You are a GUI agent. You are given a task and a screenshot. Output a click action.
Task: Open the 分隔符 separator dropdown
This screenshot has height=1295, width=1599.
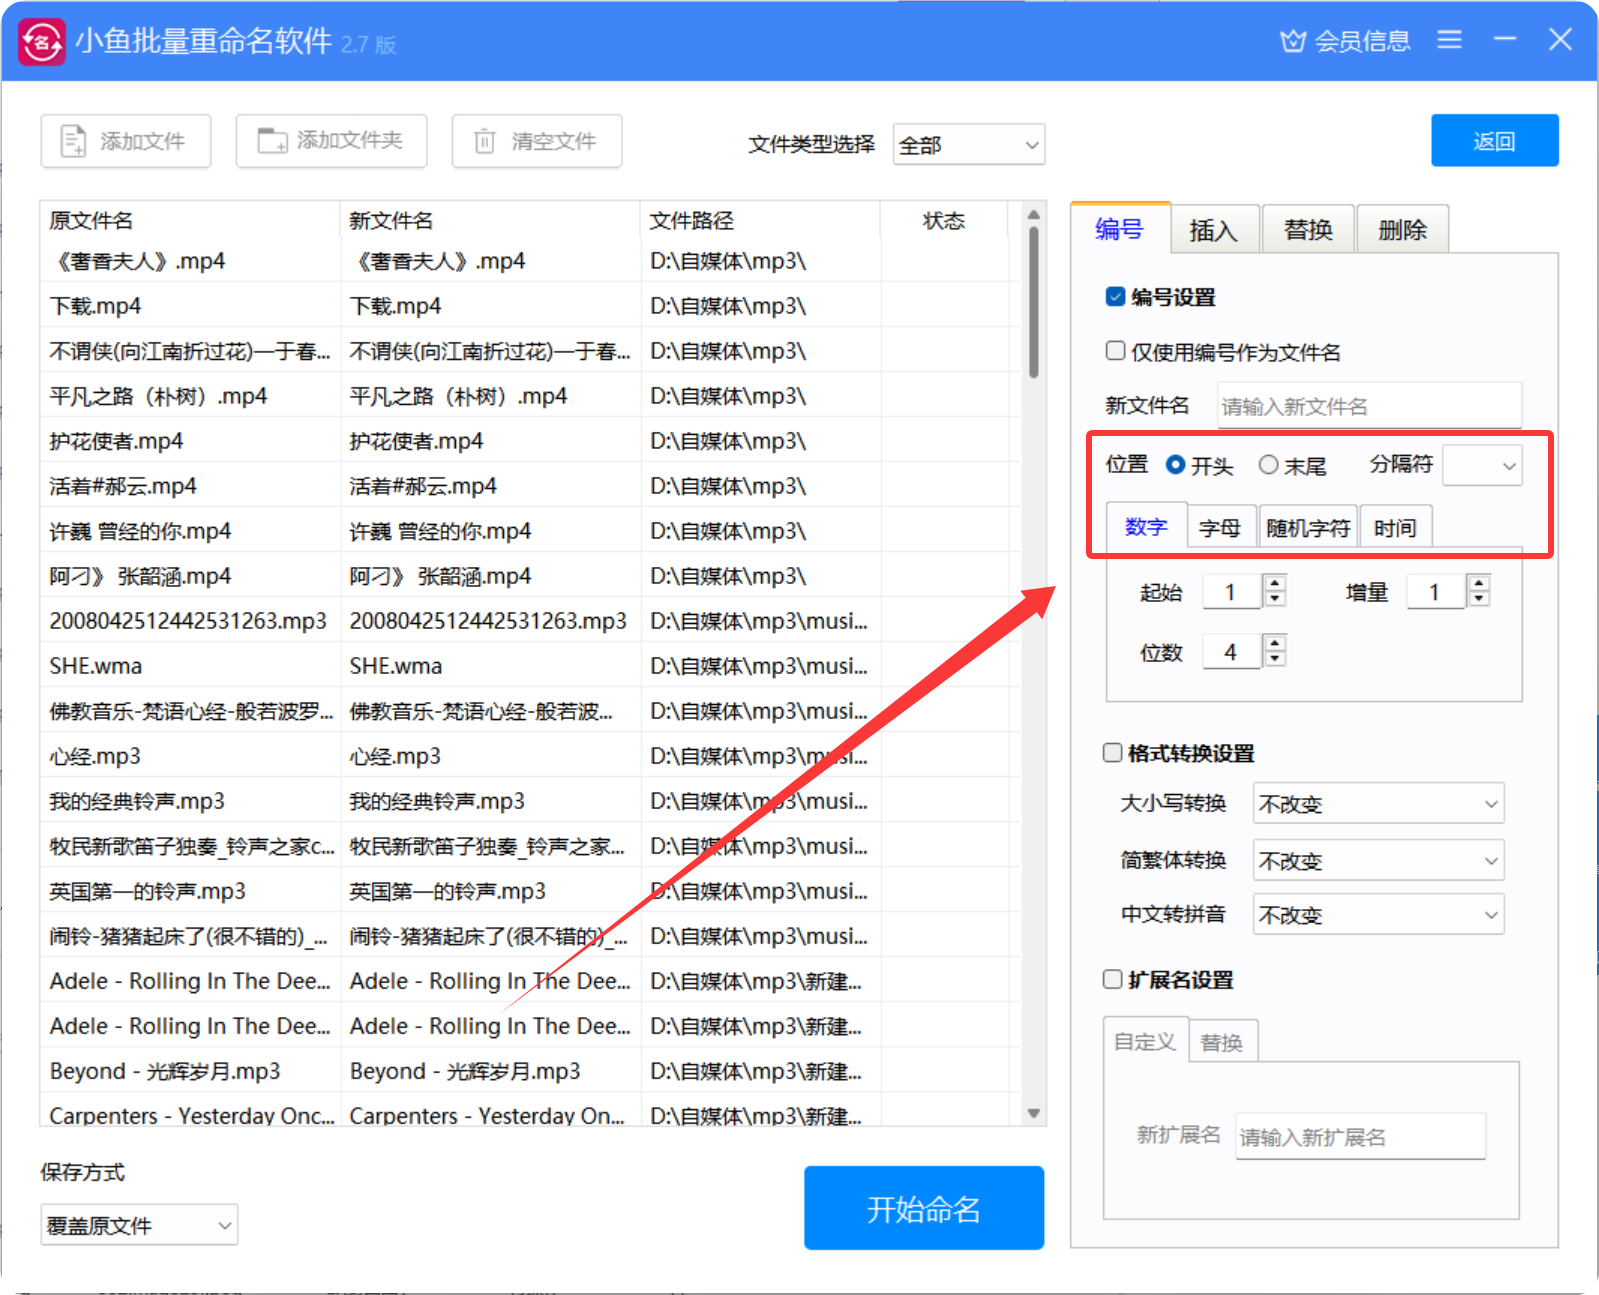tap(1482, 466)
